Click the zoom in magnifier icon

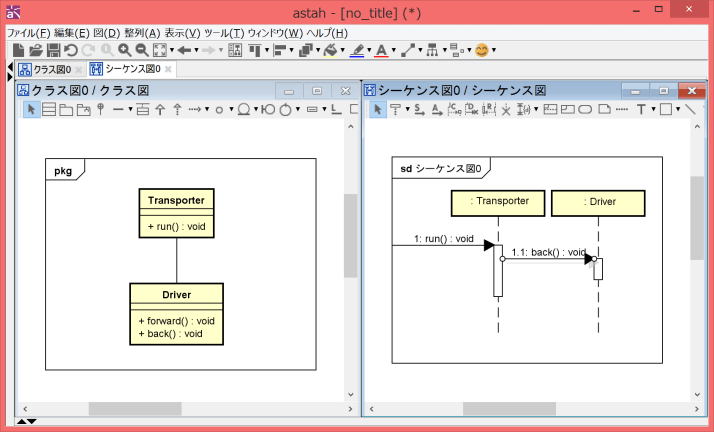(124, 49)
